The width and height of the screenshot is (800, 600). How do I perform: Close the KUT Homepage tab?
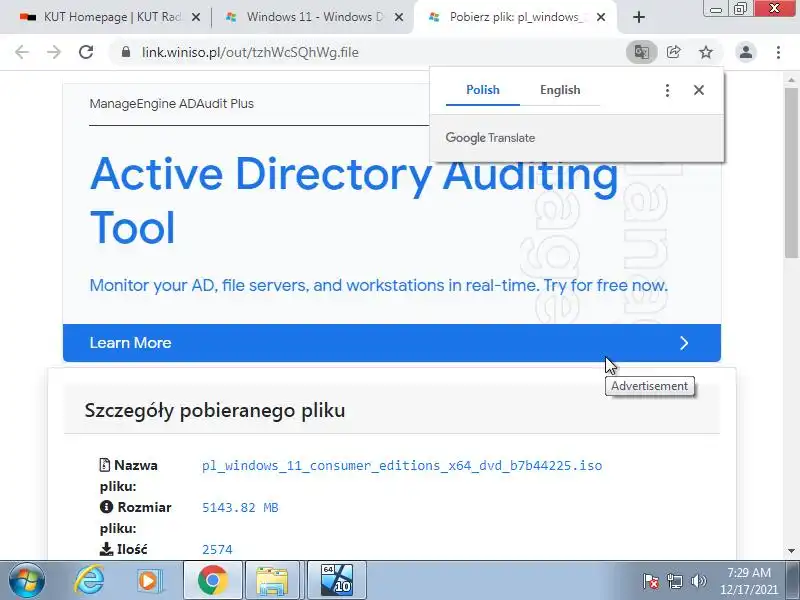(x=195, y=17)
